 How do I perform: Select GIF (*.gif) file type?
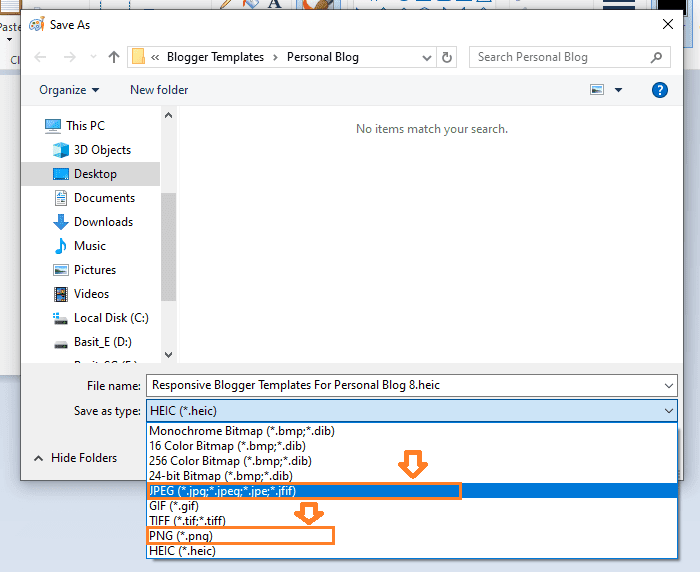point(172,506)
